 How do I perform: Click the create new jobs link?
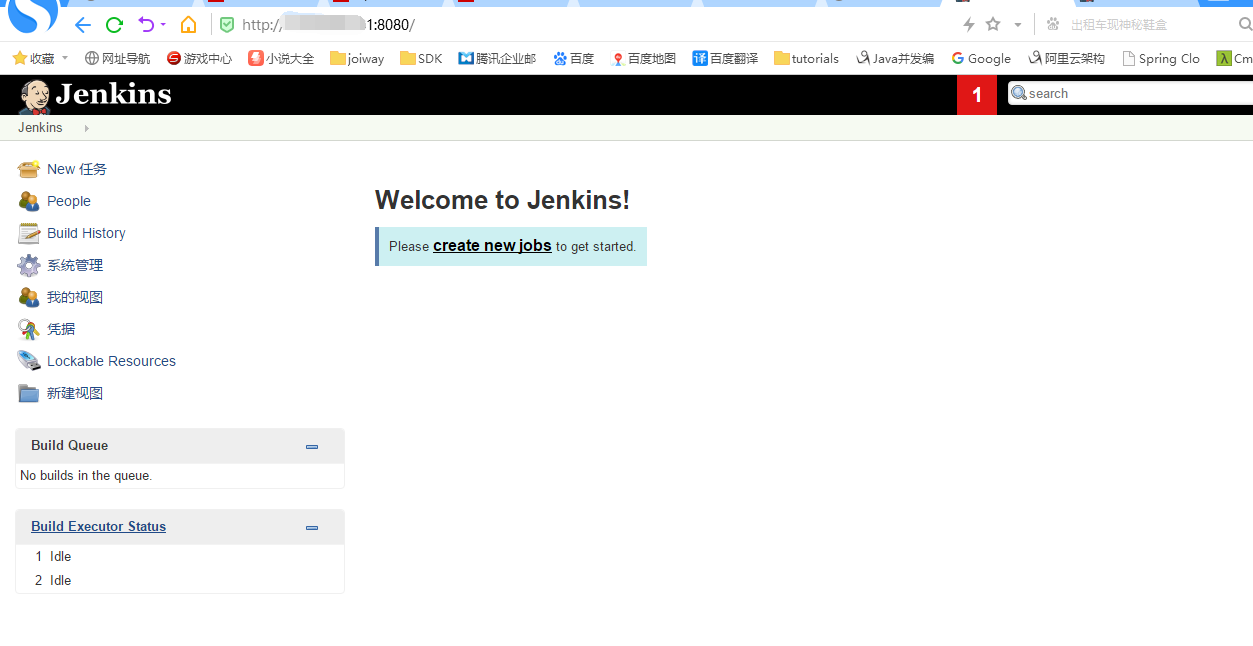tap(492, 245)
